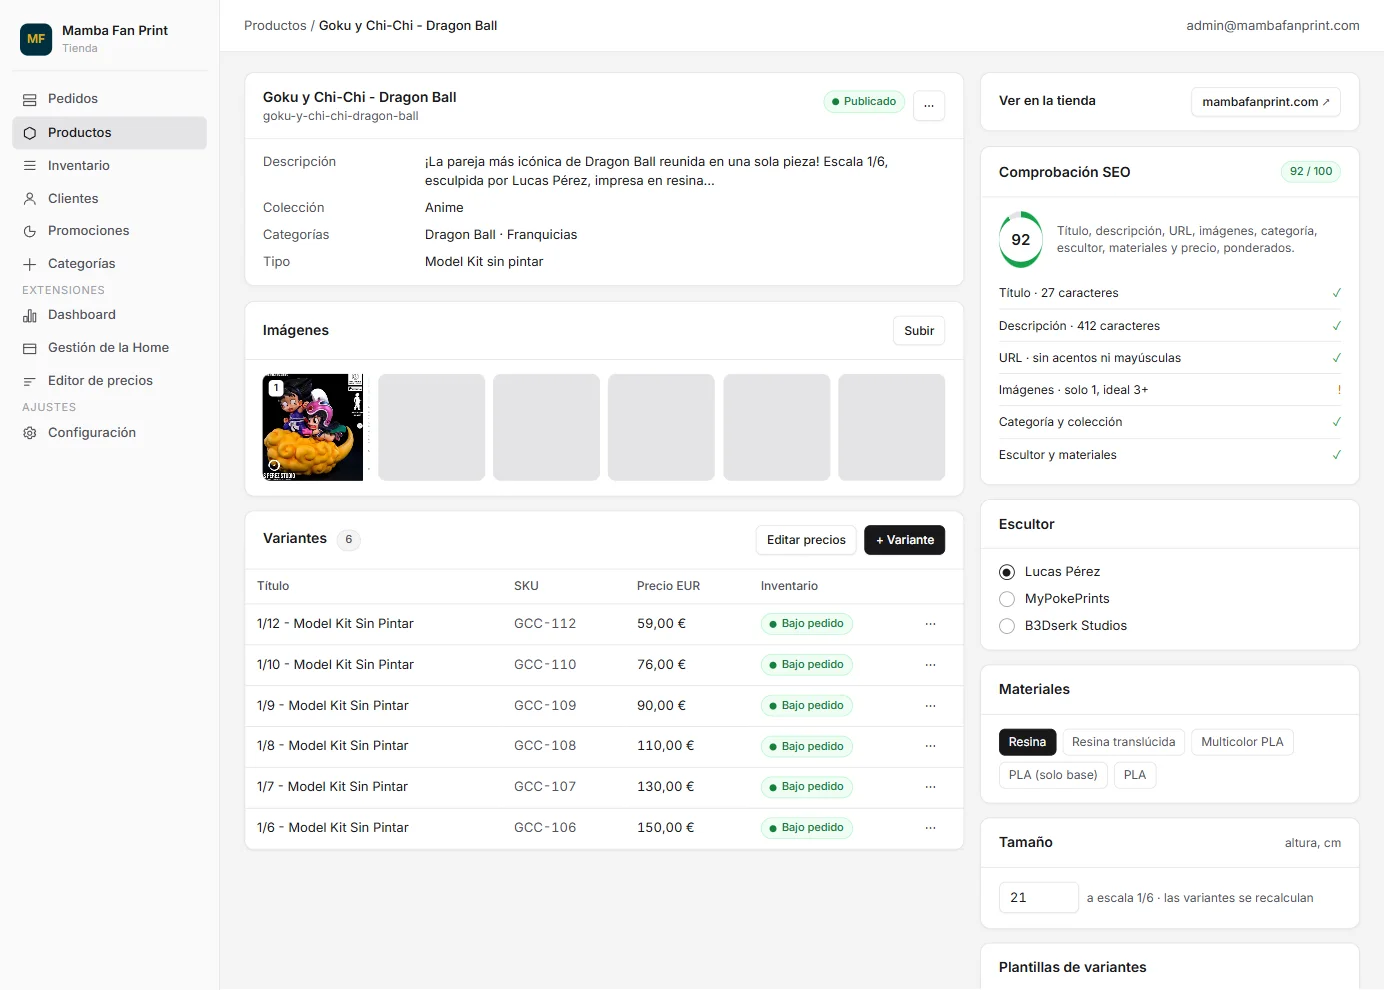Click the Imágenes SEO warning row
Image resolution: width=1384 pixels, height=990 pixels.
1170,390
